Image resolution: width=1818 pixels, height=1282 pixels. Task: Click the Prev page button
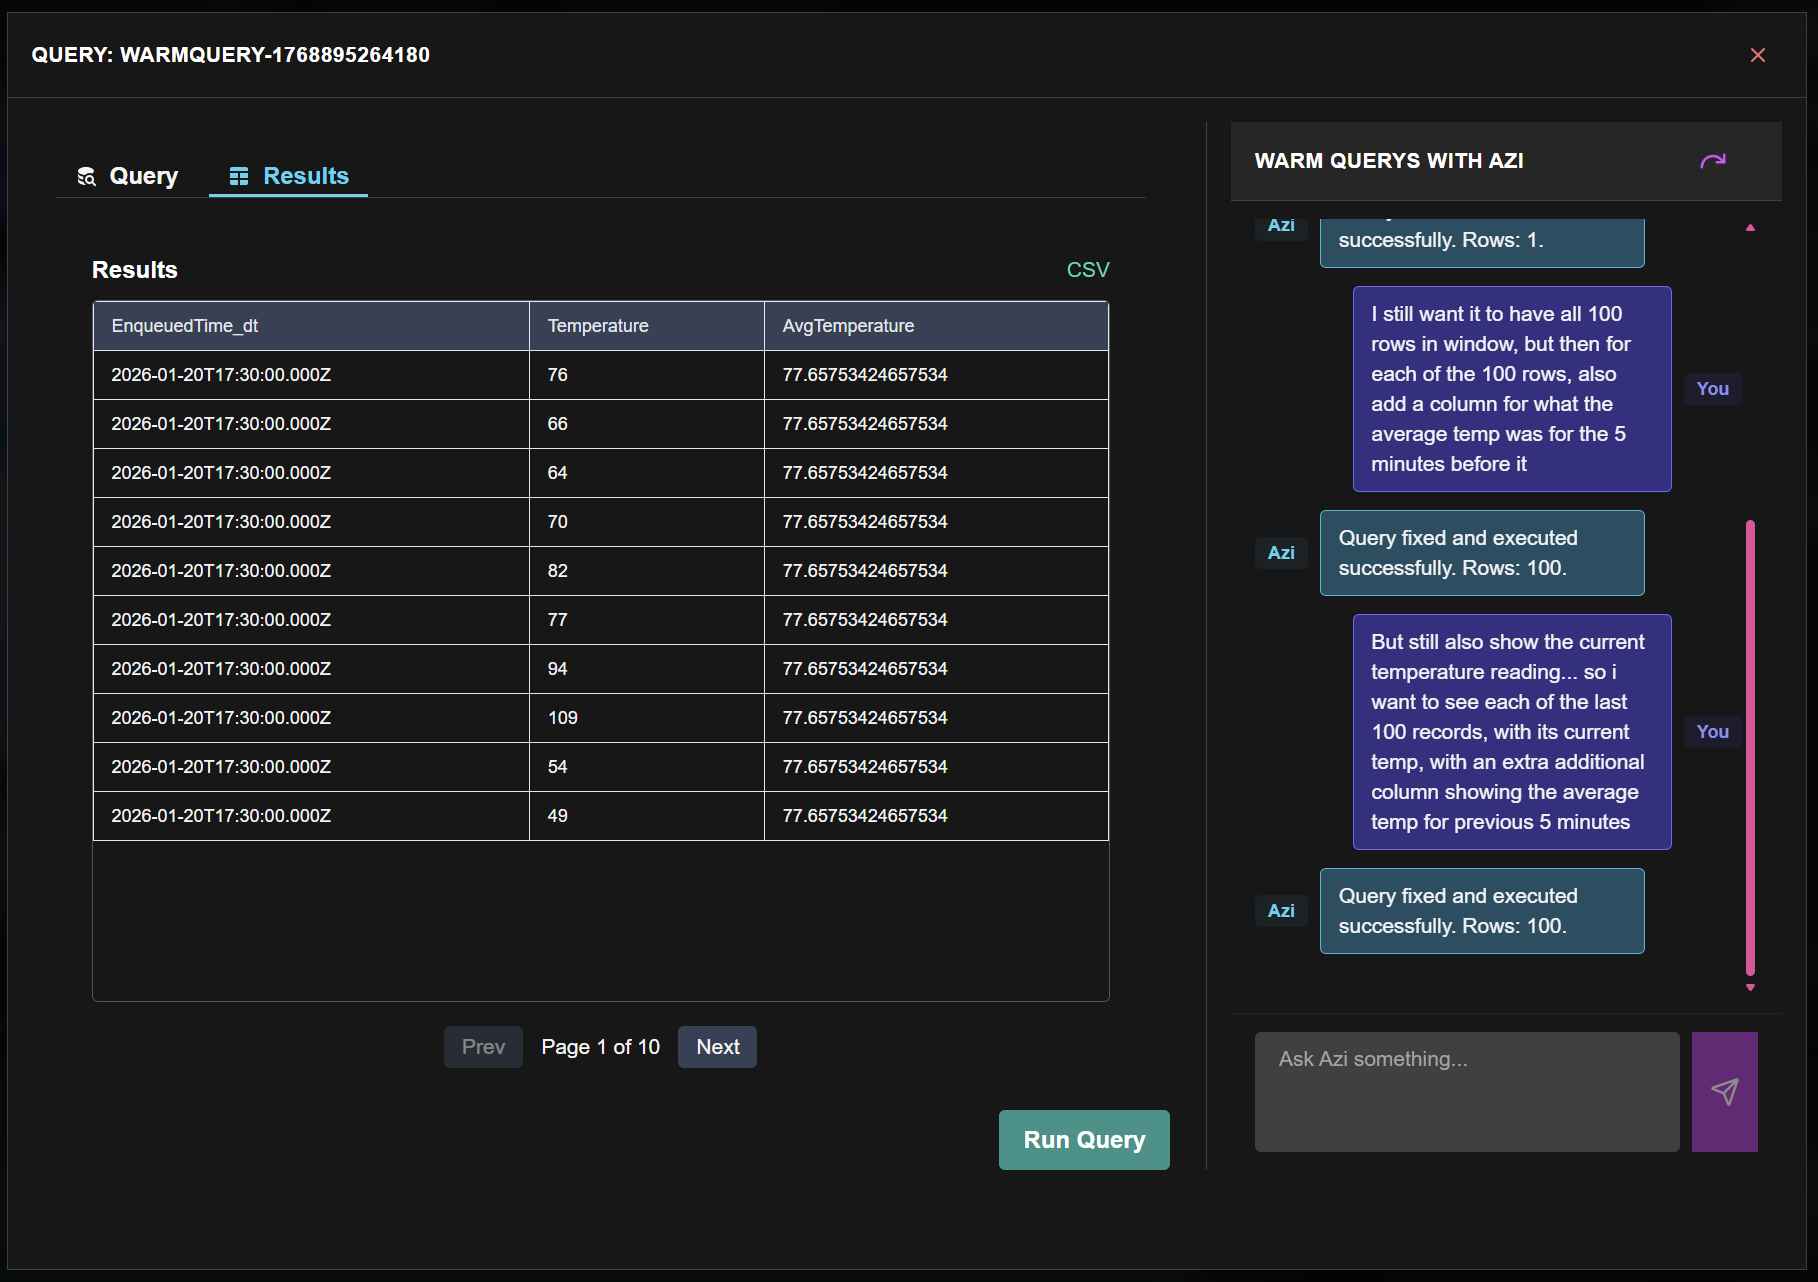(483, 1047)
